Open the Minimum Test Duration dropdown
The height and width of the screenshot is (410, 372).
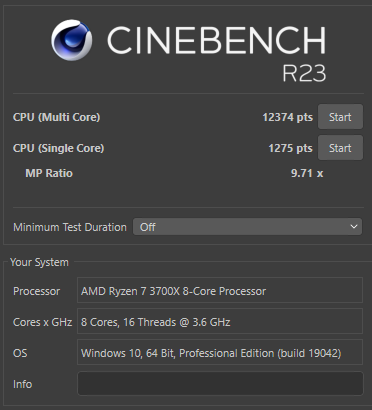(x=247, y=227)
